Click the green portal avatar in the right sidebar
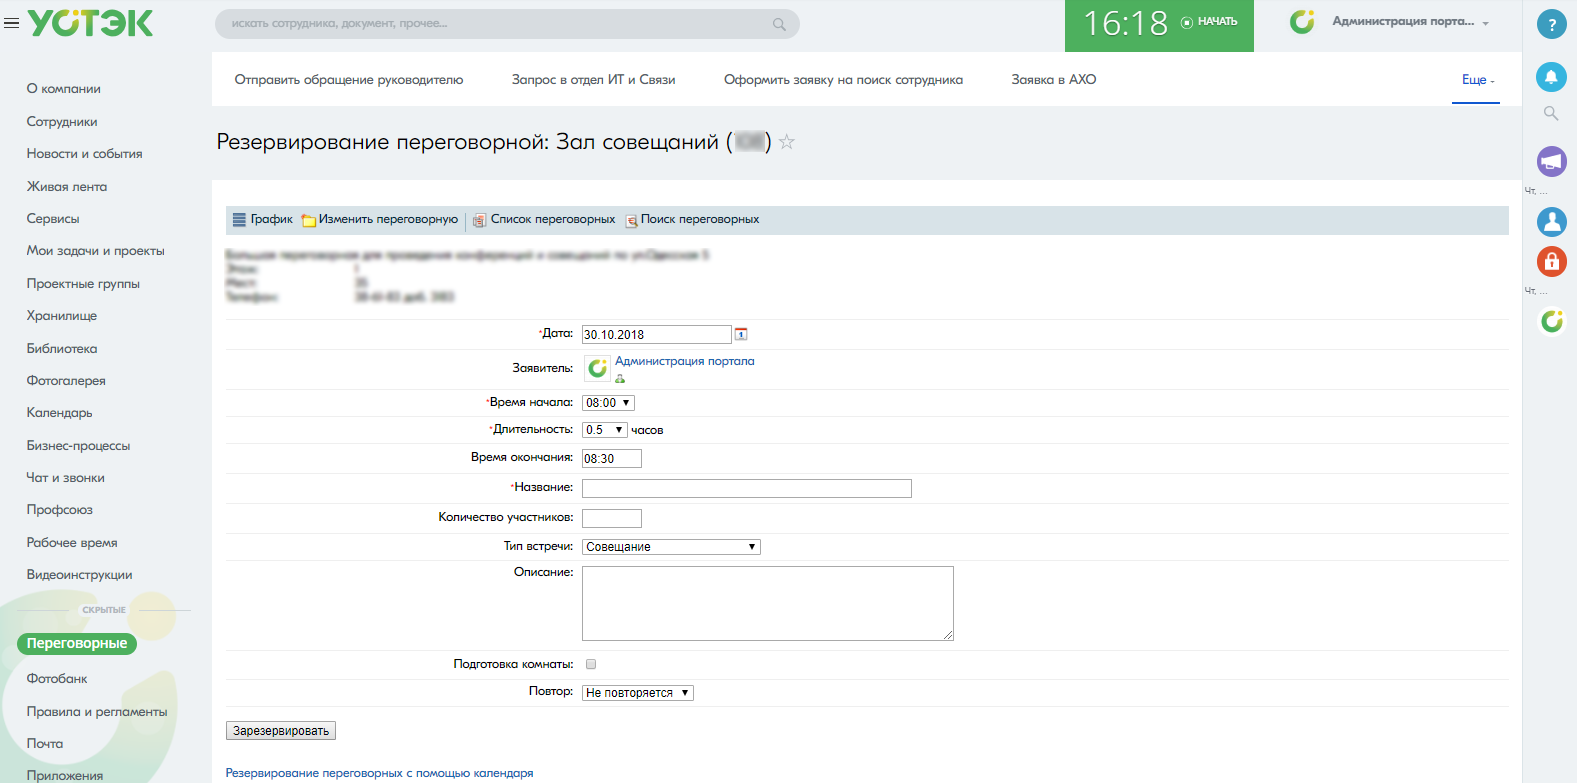This screenshot has height=783, width=1577. tap(1551, 321)
